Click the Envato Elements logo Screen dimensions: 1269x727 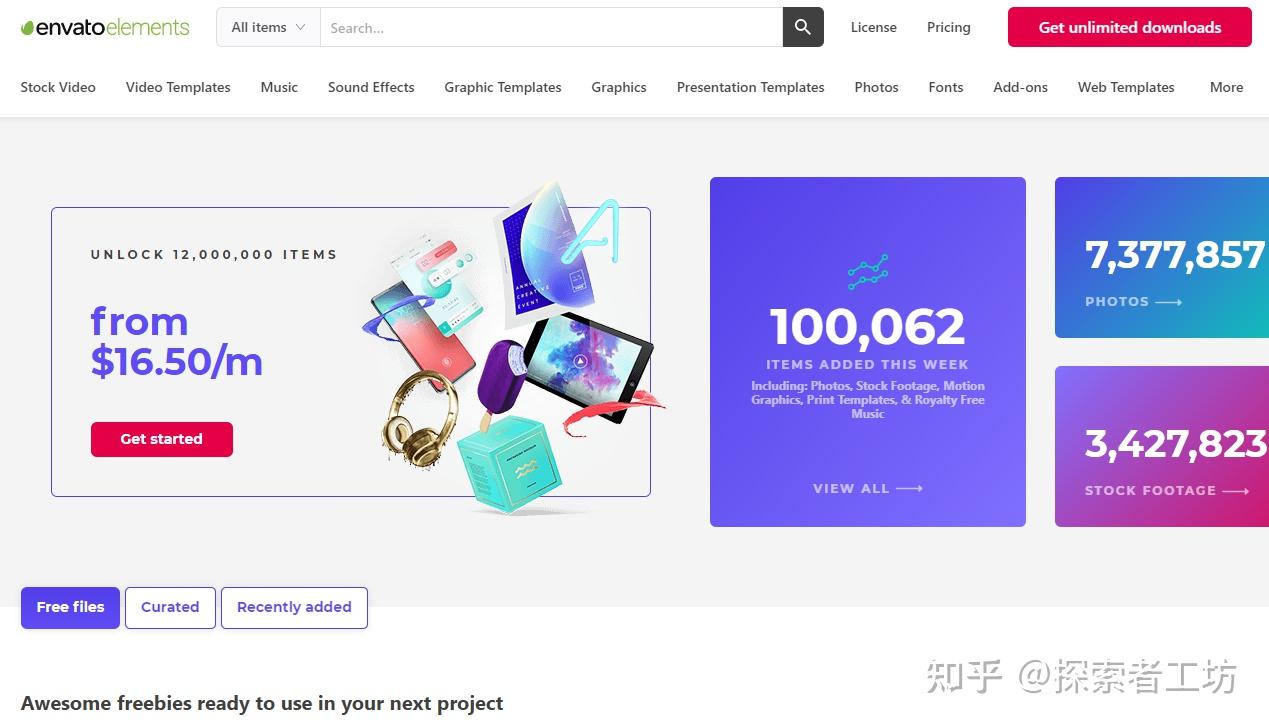tap(103, 27)
